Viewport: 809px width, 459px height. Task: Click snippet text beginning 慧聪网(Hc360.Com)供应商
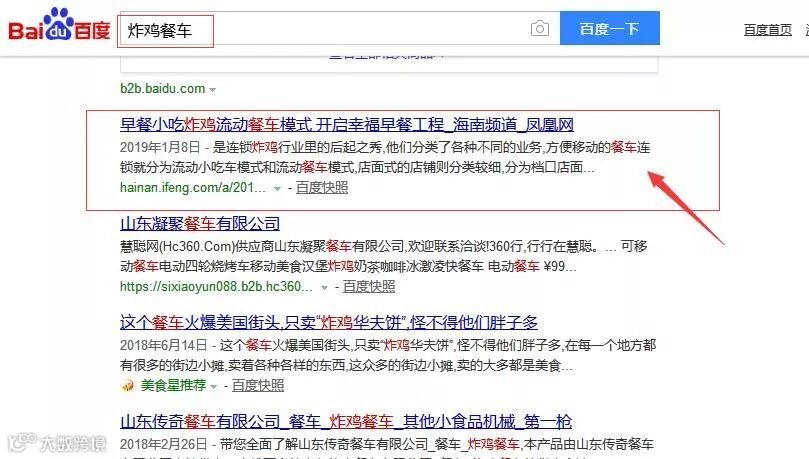click(383, 256)
